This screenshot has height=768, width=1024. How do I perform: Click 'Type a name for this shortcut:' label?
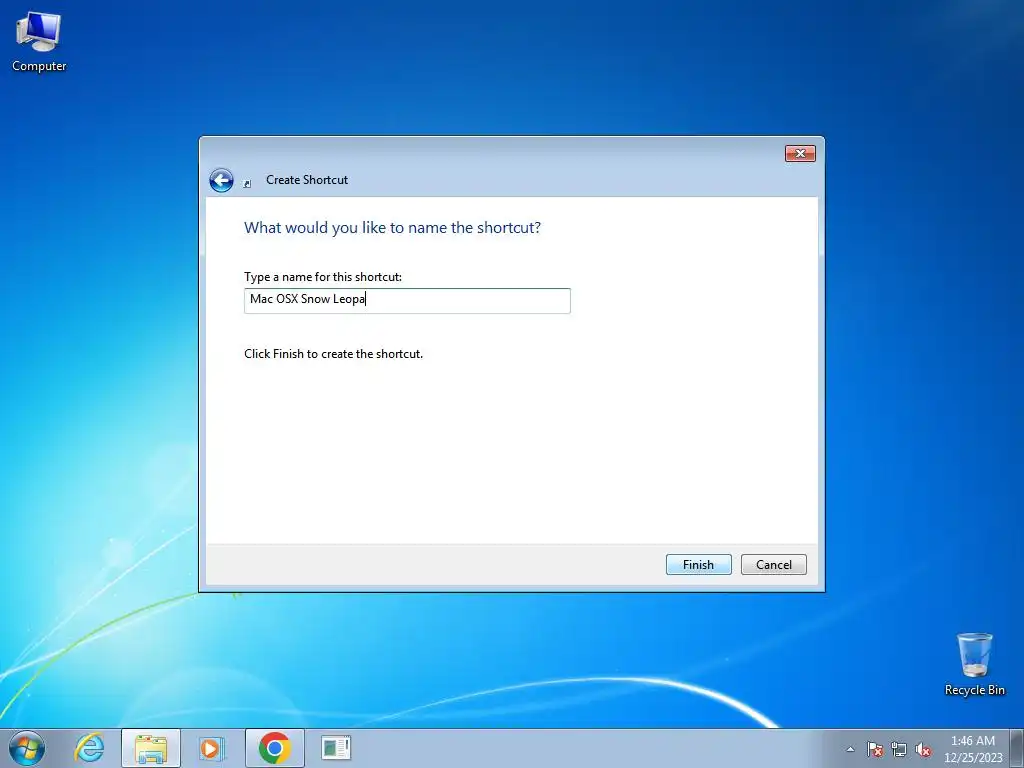[x=323, y=277]
